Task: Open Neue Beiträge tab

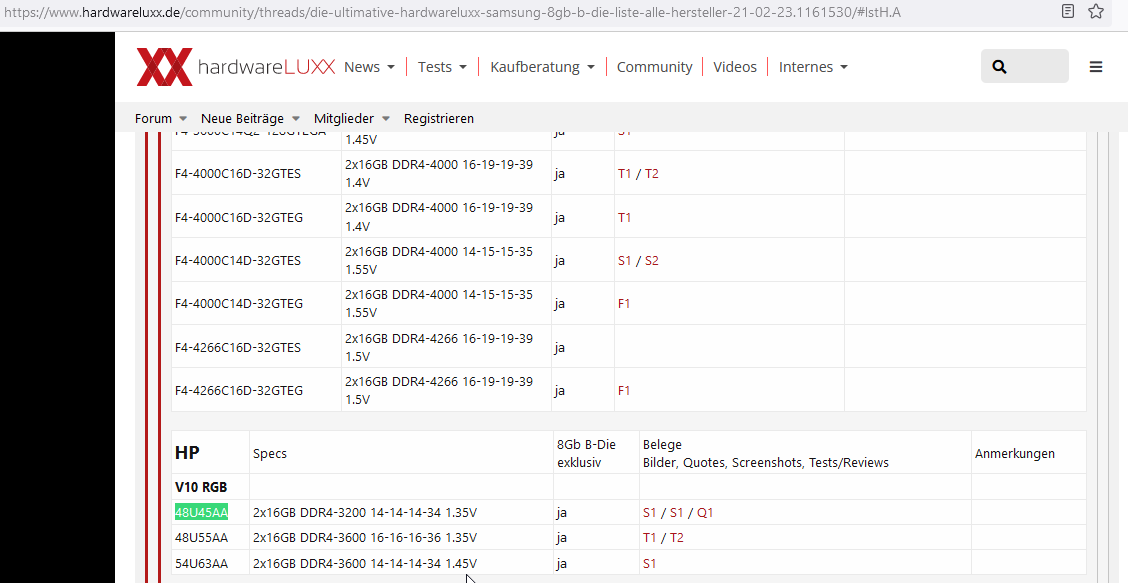Action: coord(242,119)
